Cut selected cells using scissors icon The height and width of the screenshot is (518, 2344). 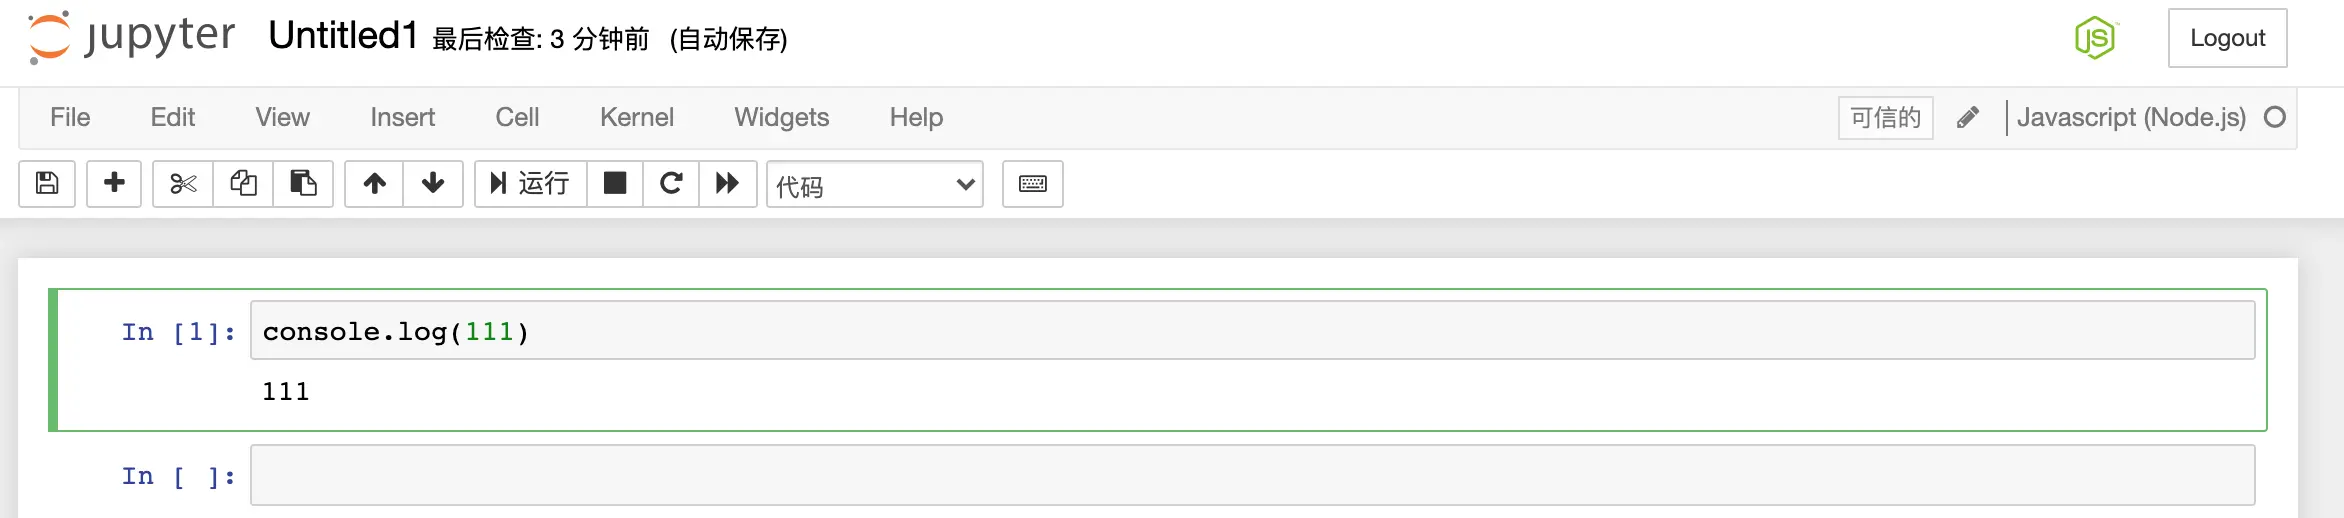coord(183,184)
